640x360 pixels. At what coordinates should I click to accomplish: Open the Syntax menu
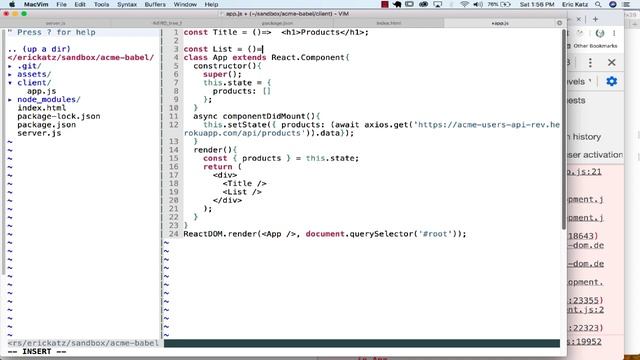coord(127,4)
